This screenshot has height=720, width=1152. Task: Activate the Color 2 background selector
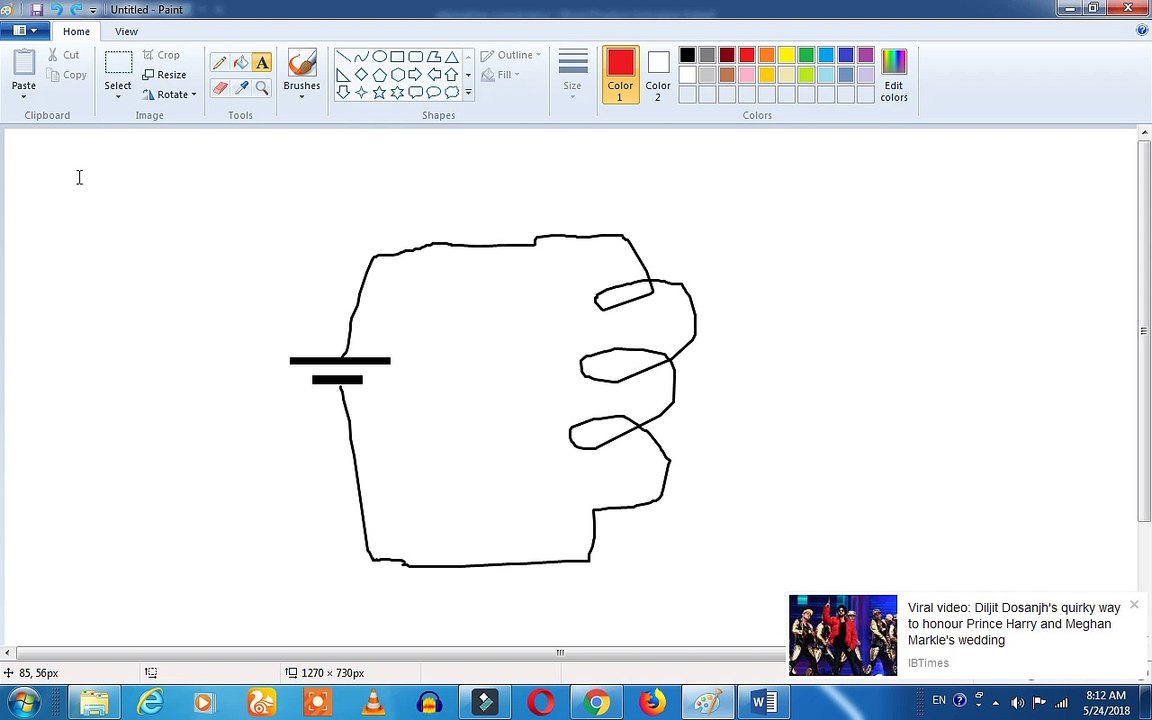(658, 75)
